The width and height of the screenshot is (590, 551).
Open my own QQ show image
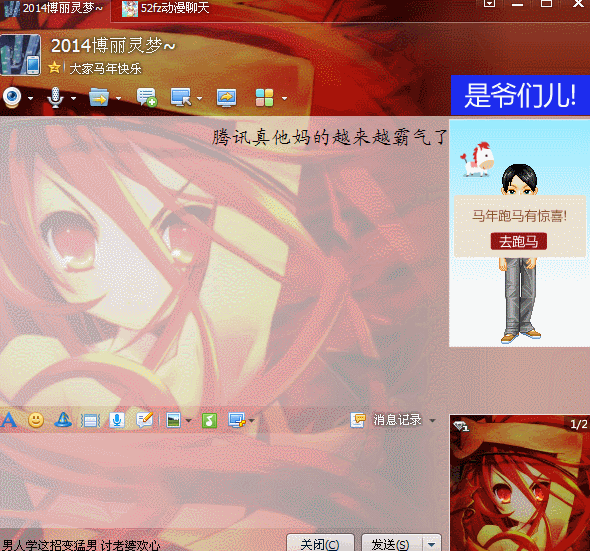point(520,483)
